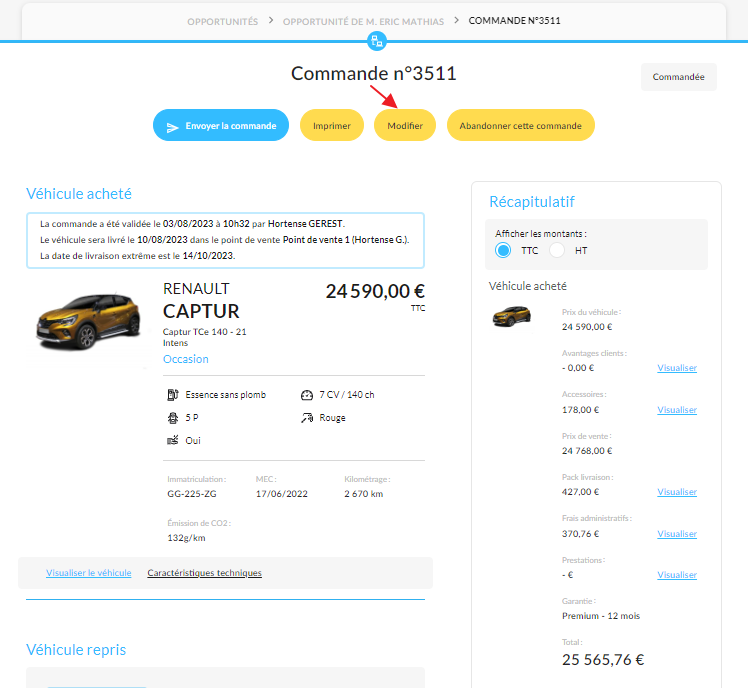This screenshot has width=748, height=688.
Task: Click the Modifier button
Action: coord(405,125)
